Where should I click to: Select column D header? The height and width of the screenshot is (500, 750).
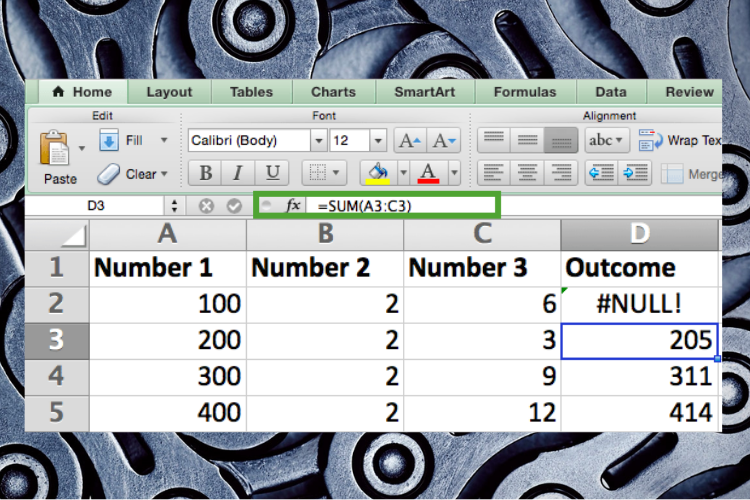click(x=640, y=234)
